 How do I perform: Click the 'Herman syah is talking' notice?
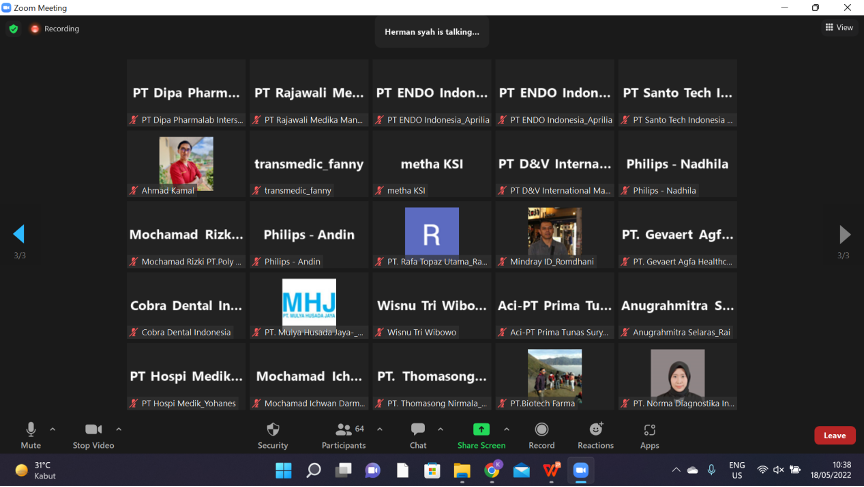(x=432, y=32)
